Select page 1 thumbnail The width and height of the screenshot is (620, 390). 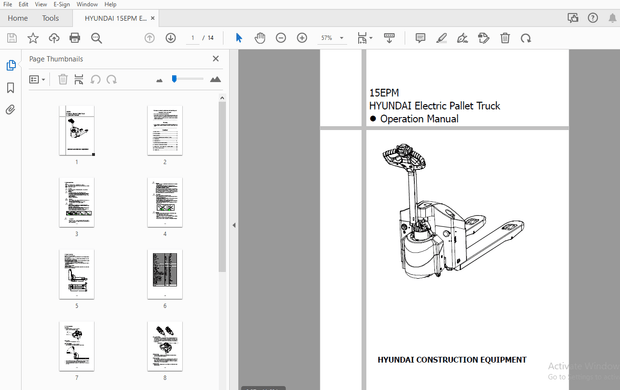(x=77, y=131)
